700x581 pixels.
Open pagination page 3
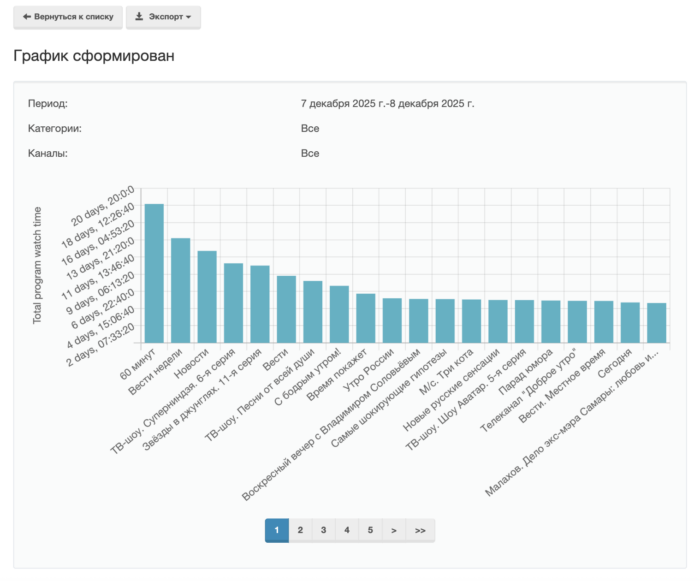(323, 531)
